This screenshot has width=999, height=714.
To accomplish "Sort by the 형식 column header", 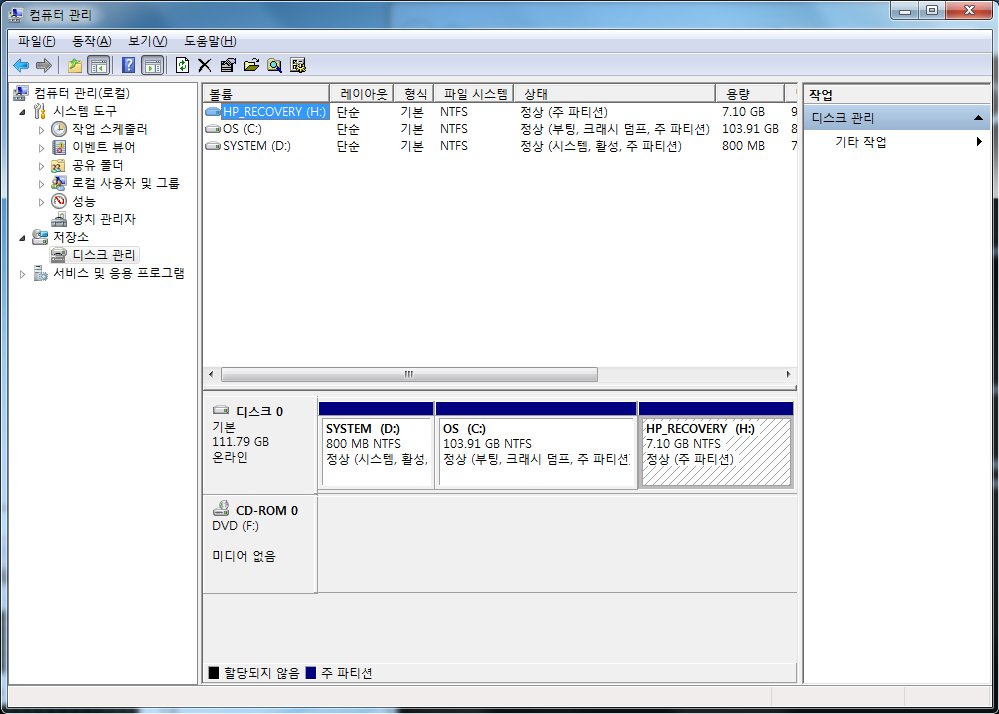I will [414, 94].
